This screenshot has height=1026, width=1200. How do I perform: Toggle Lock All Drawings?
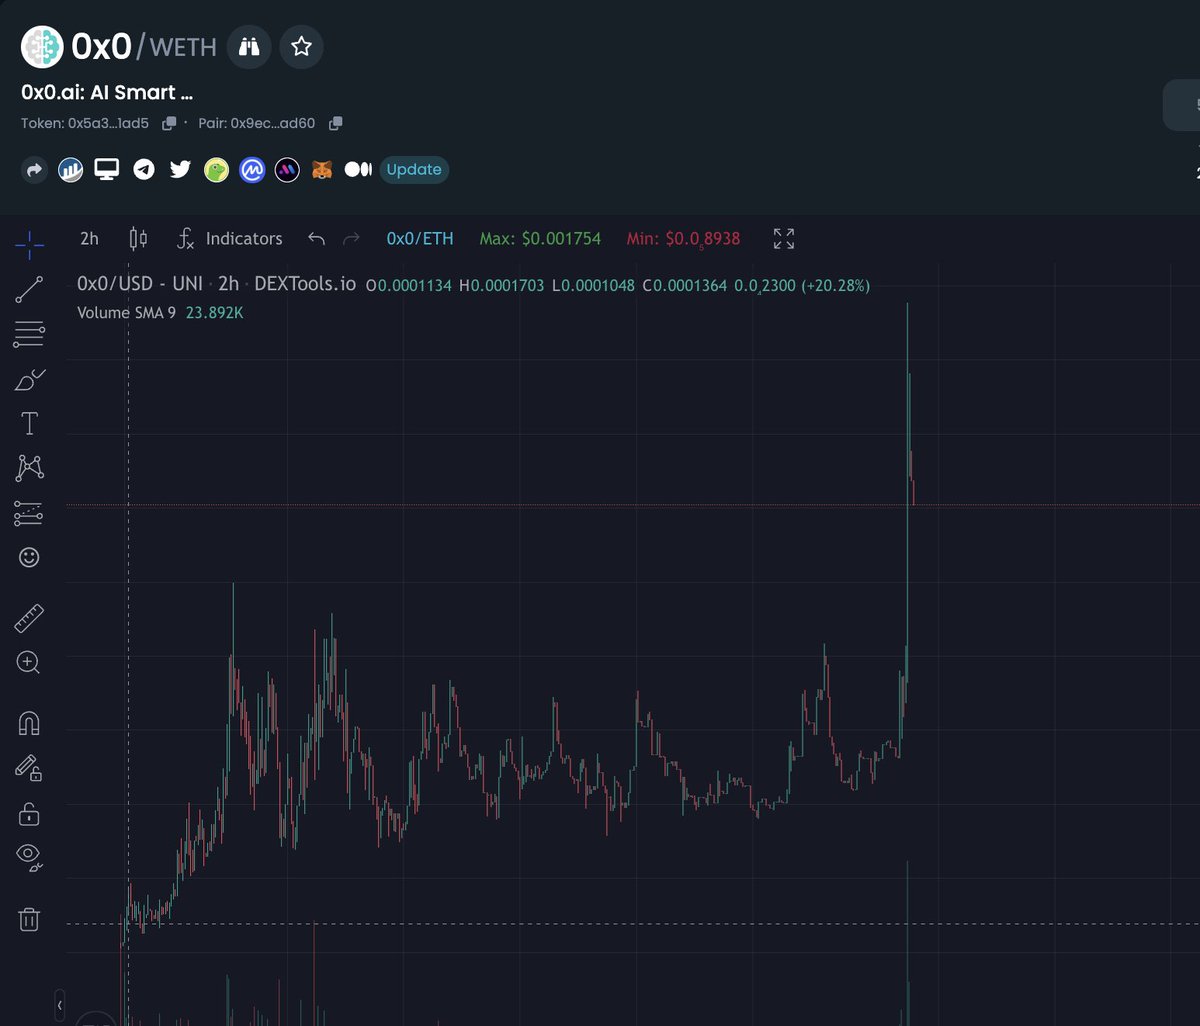[29, 814]
